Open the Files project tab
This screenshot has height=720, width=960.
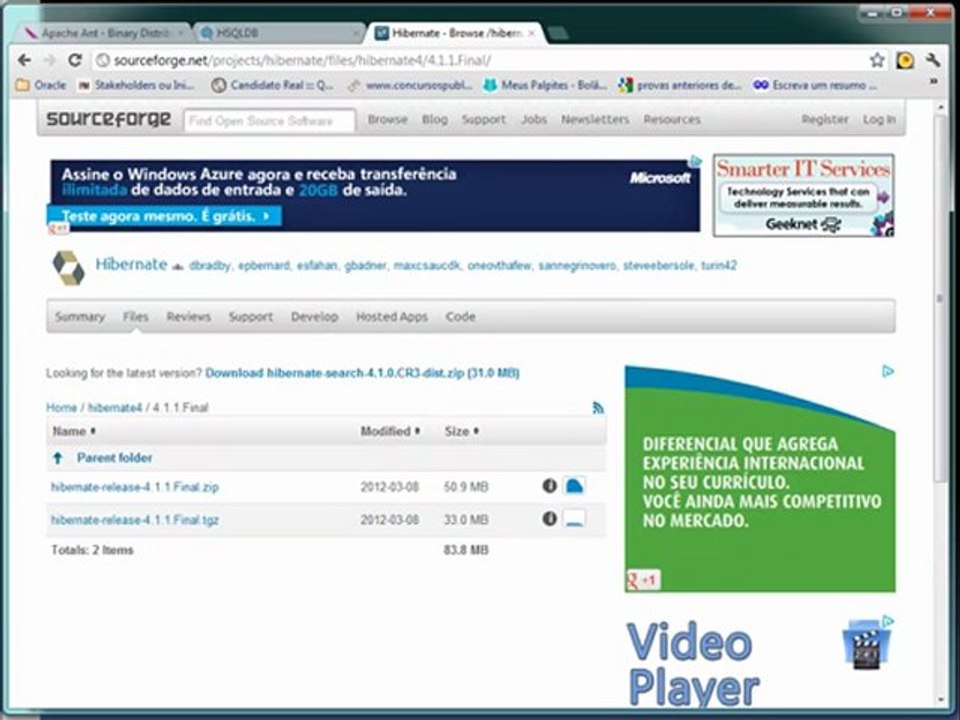click(135, 317)
